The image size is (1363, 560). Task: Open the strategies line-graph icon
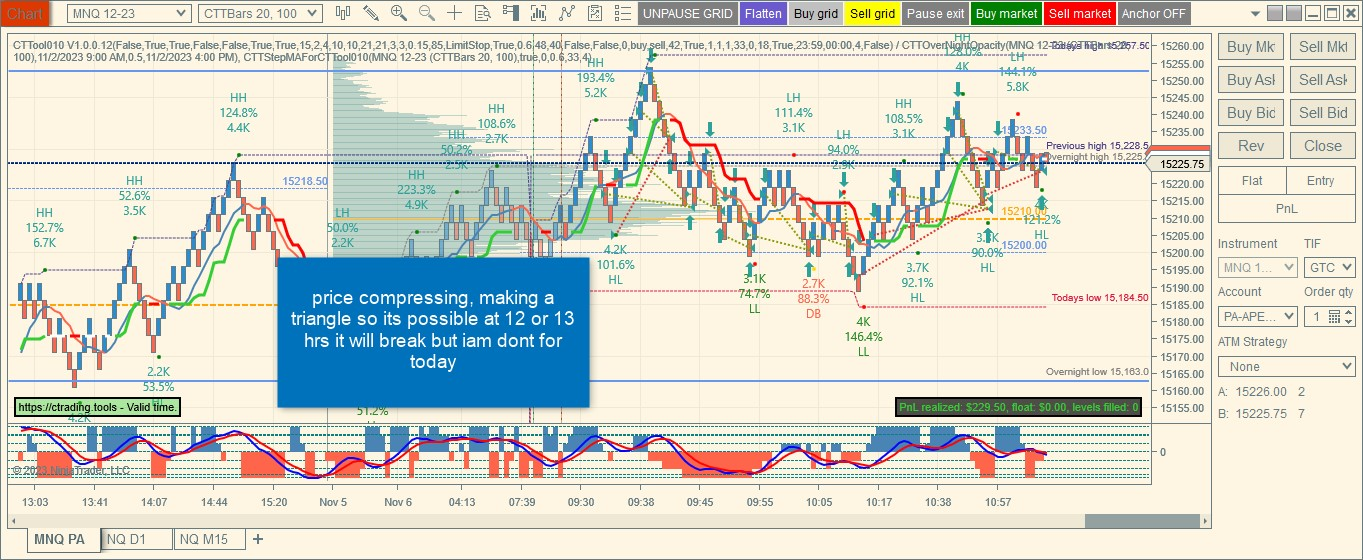pos(568,13)
